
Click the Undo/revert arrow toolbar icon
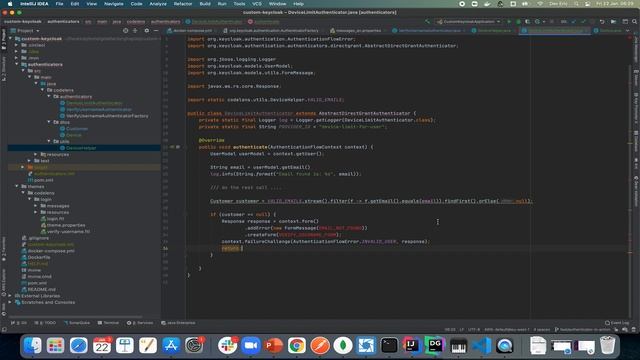(602, 22)
